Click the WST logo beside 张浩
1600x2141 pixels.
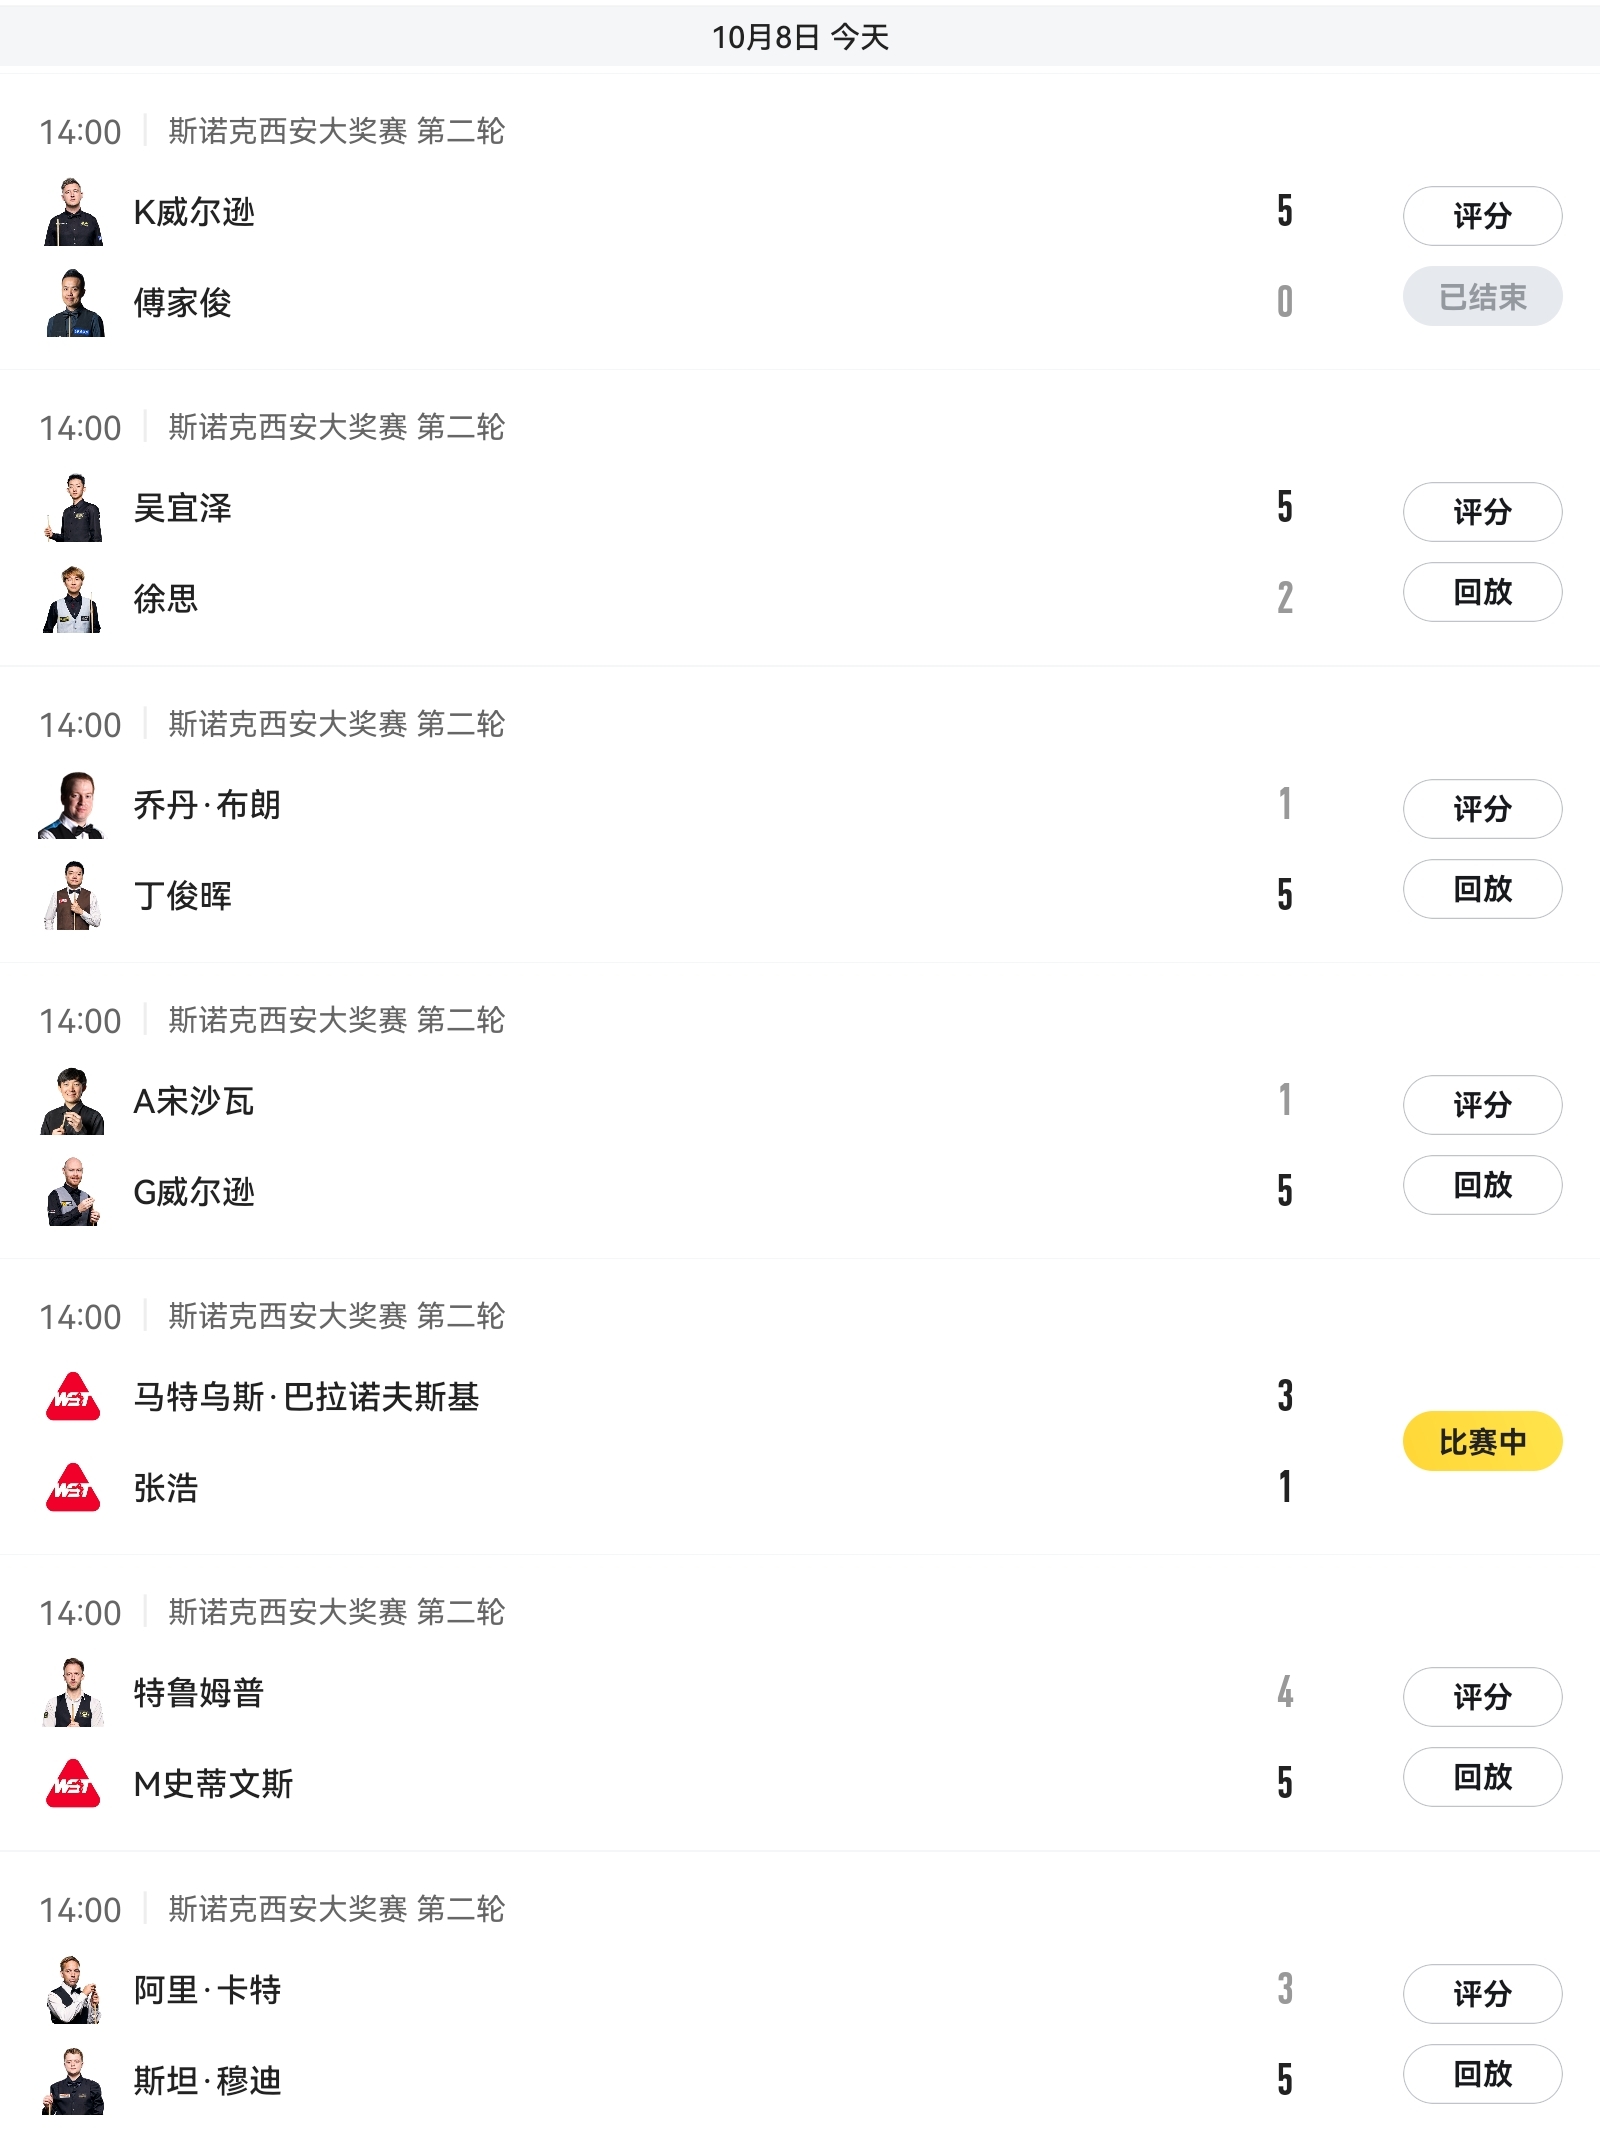73,1487
